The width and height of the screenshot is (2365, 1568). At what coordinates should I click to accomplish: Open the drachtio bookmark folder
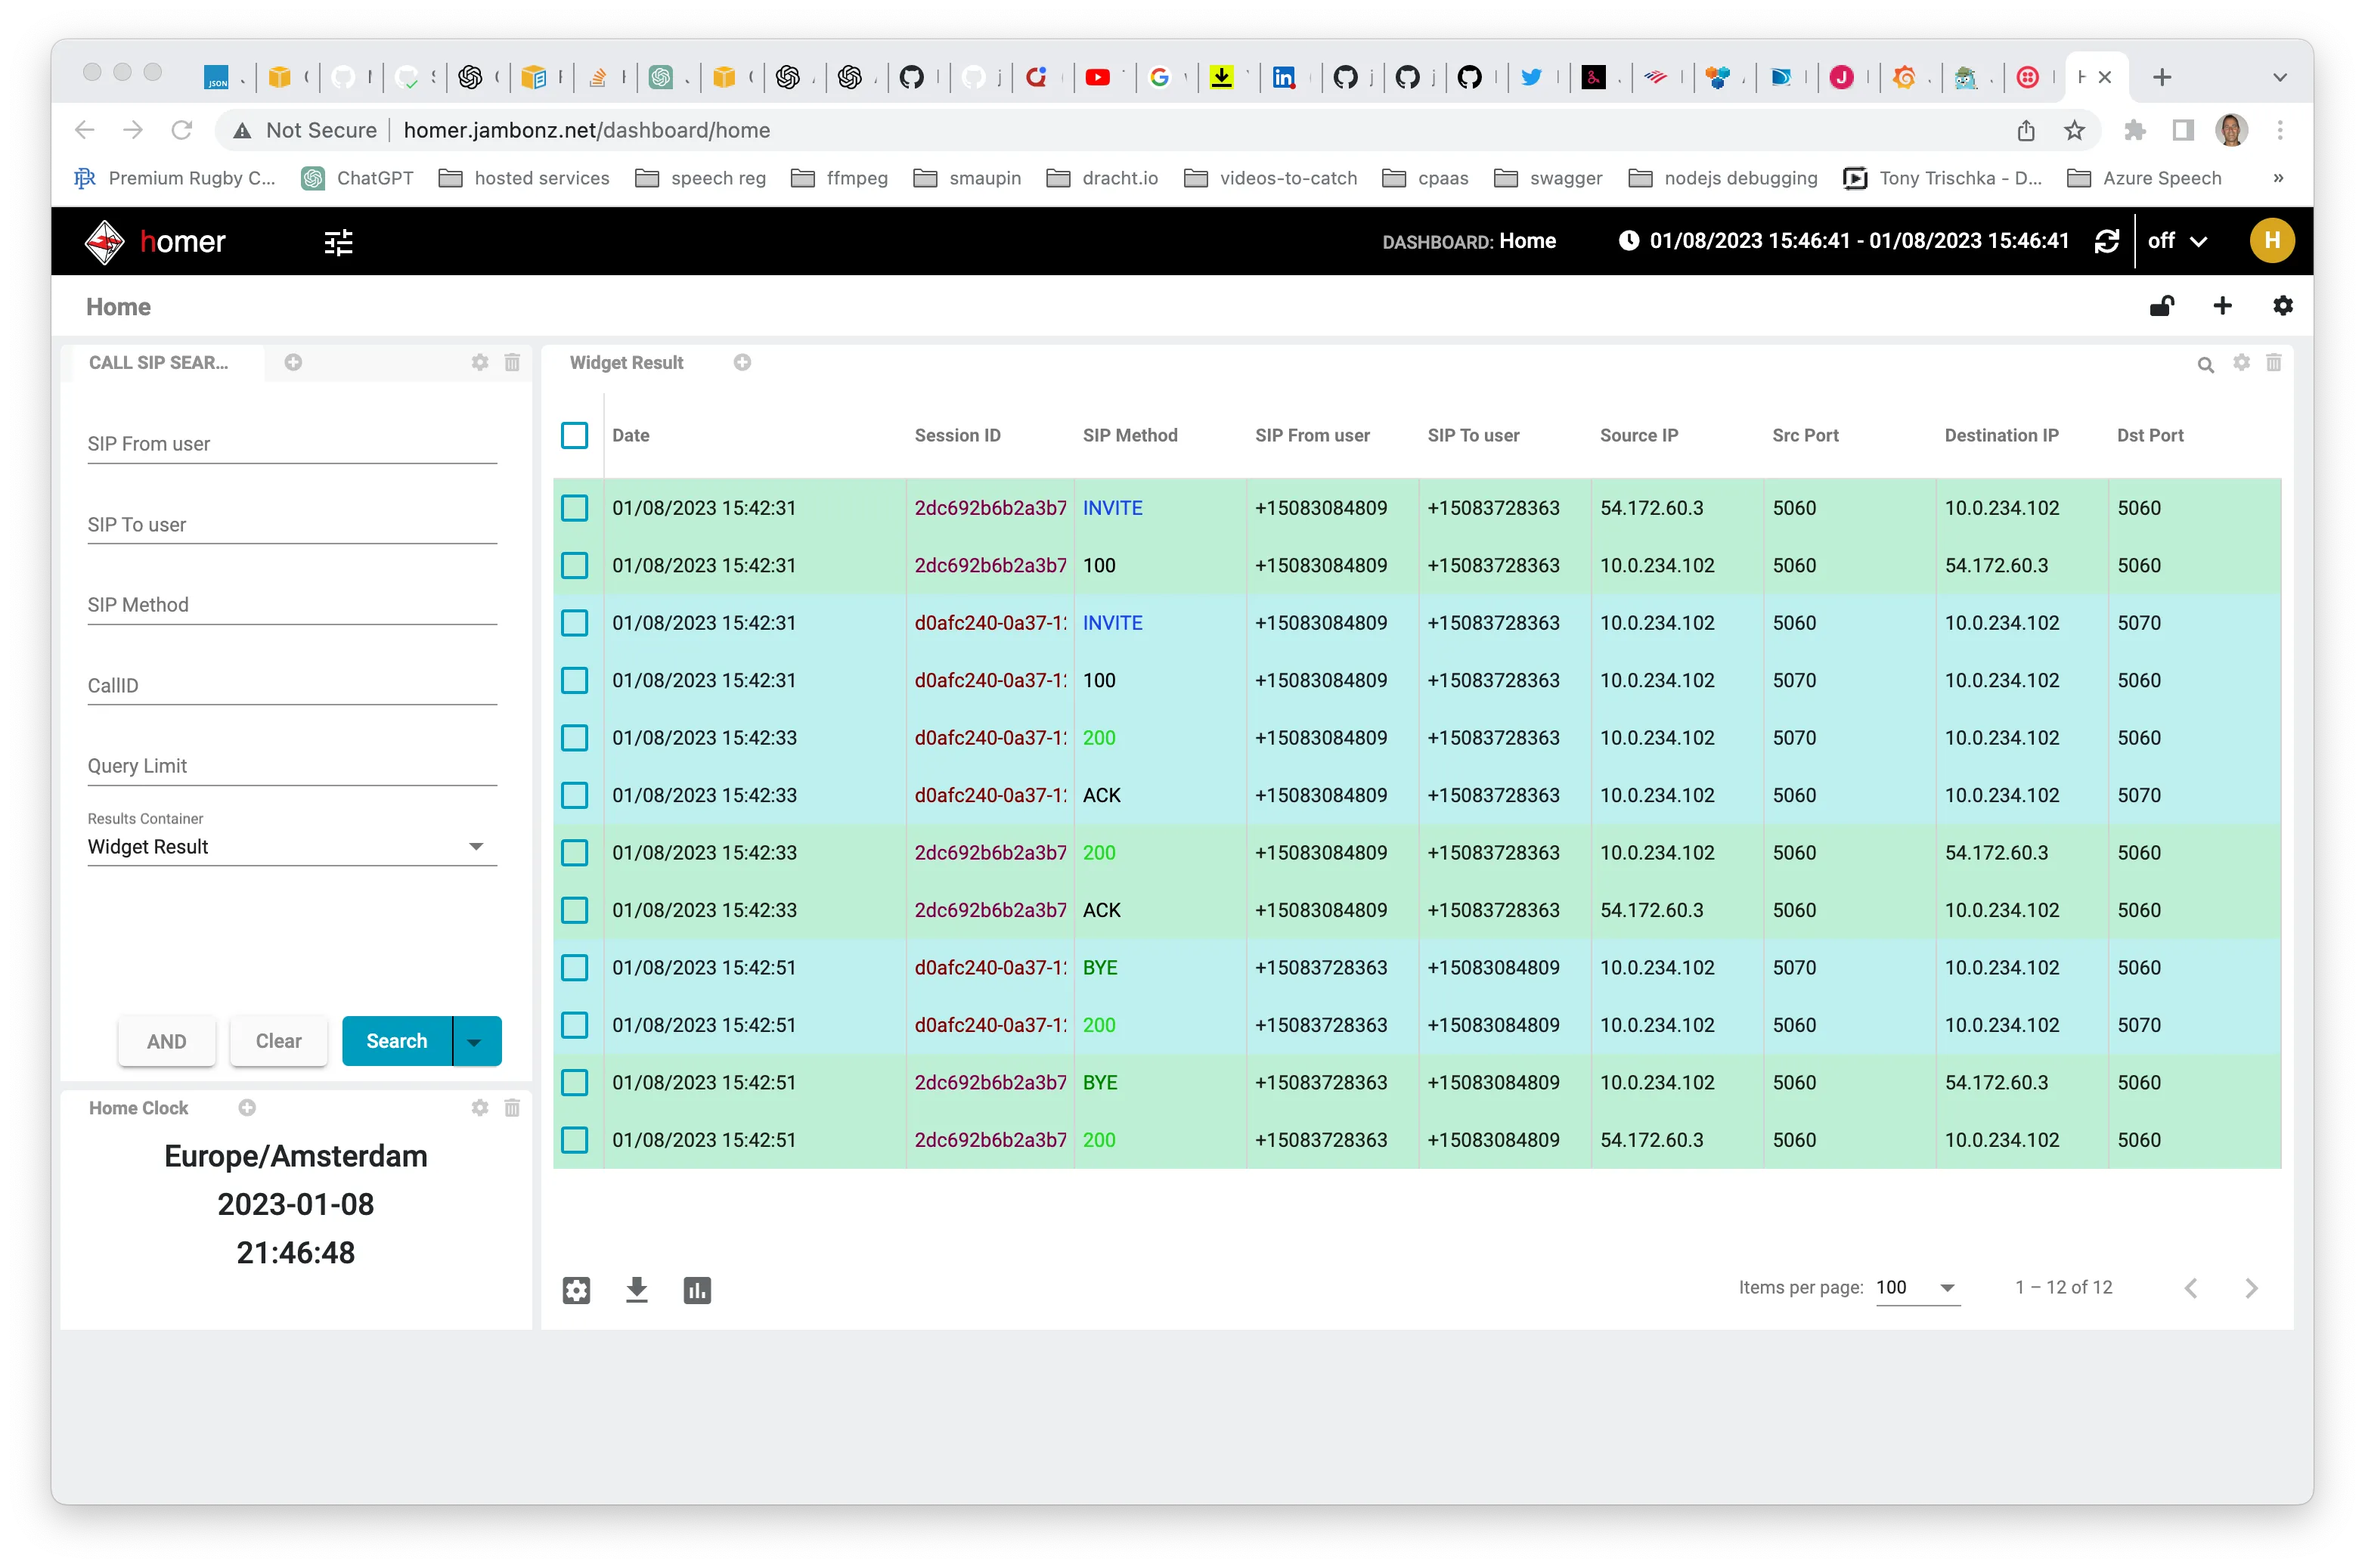coord(1101,178)
